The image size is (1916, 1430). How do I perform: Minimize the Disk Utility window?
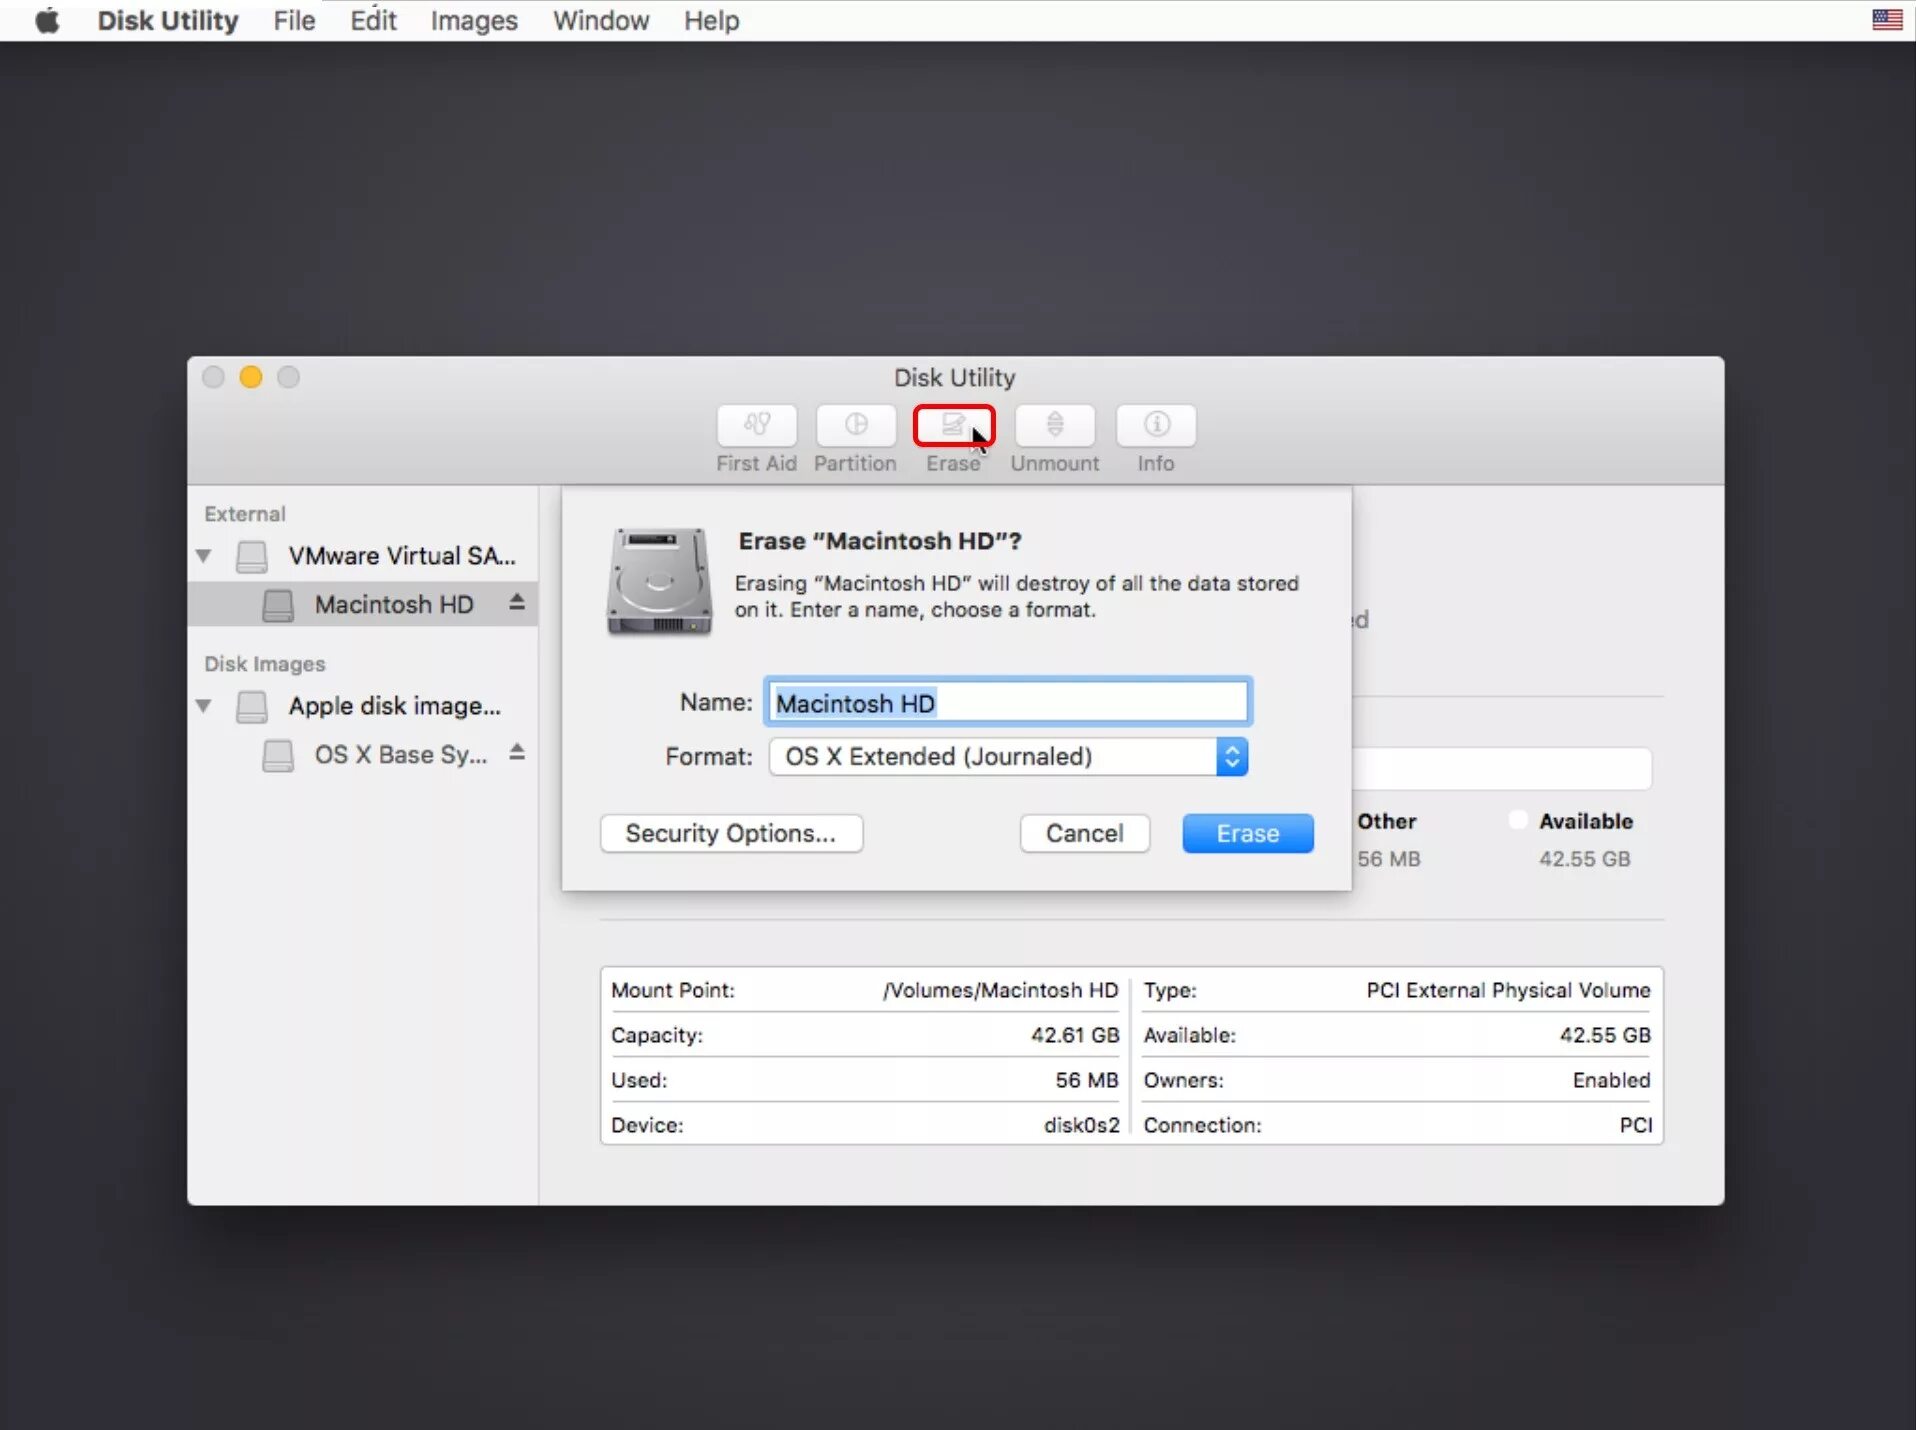click(x=251, y=377)
